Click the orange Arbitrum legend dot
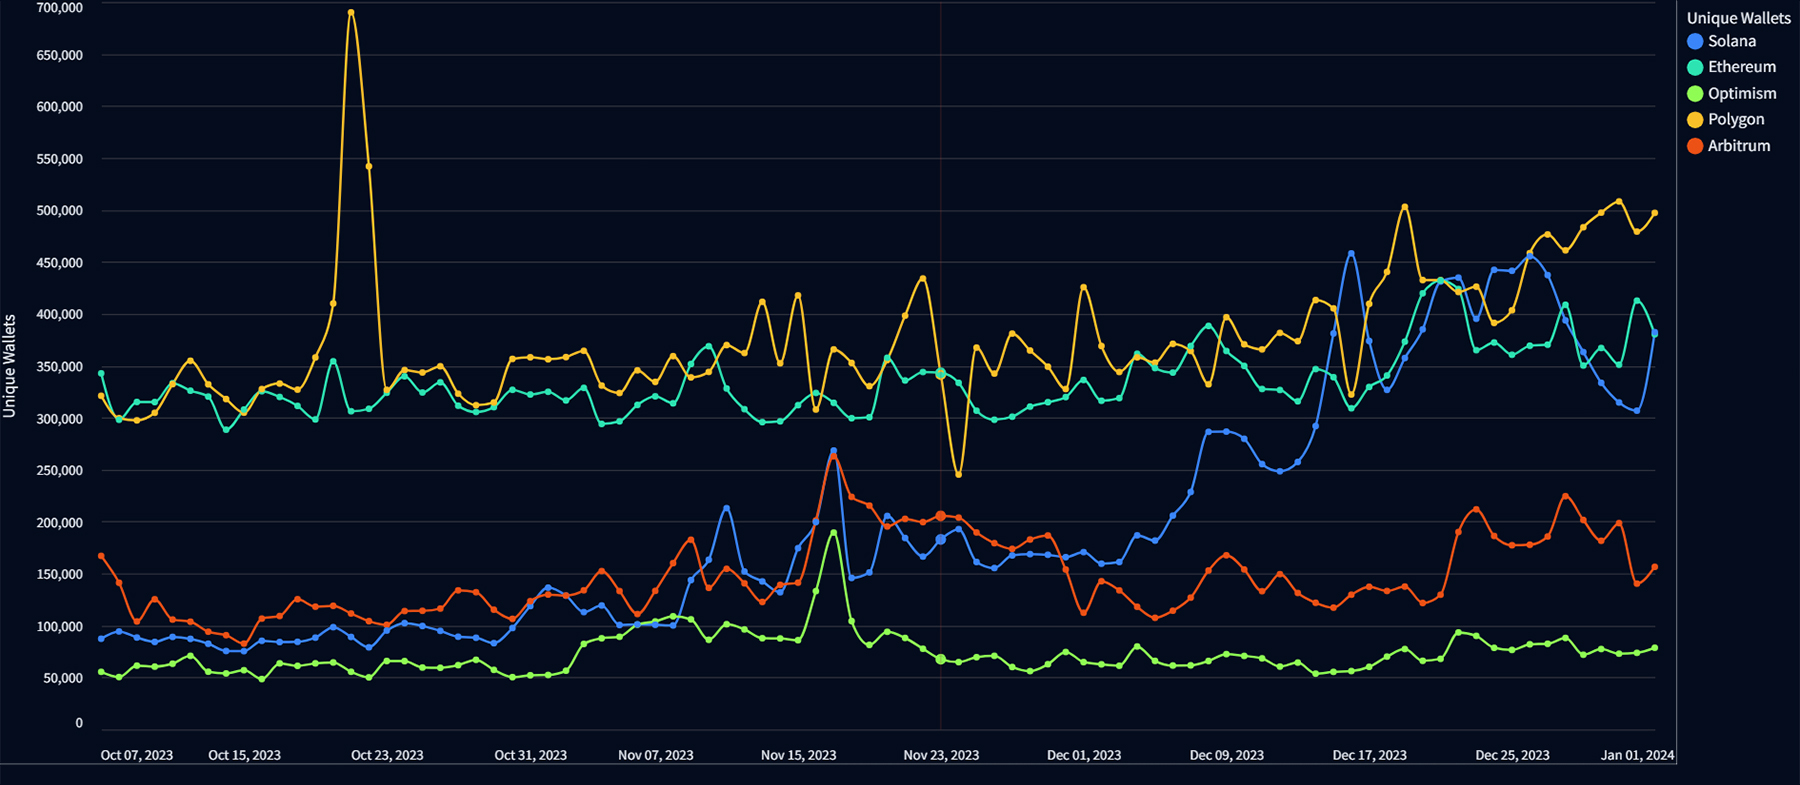This screenshot has width=1800, height=785. [x=1695, y=146]
